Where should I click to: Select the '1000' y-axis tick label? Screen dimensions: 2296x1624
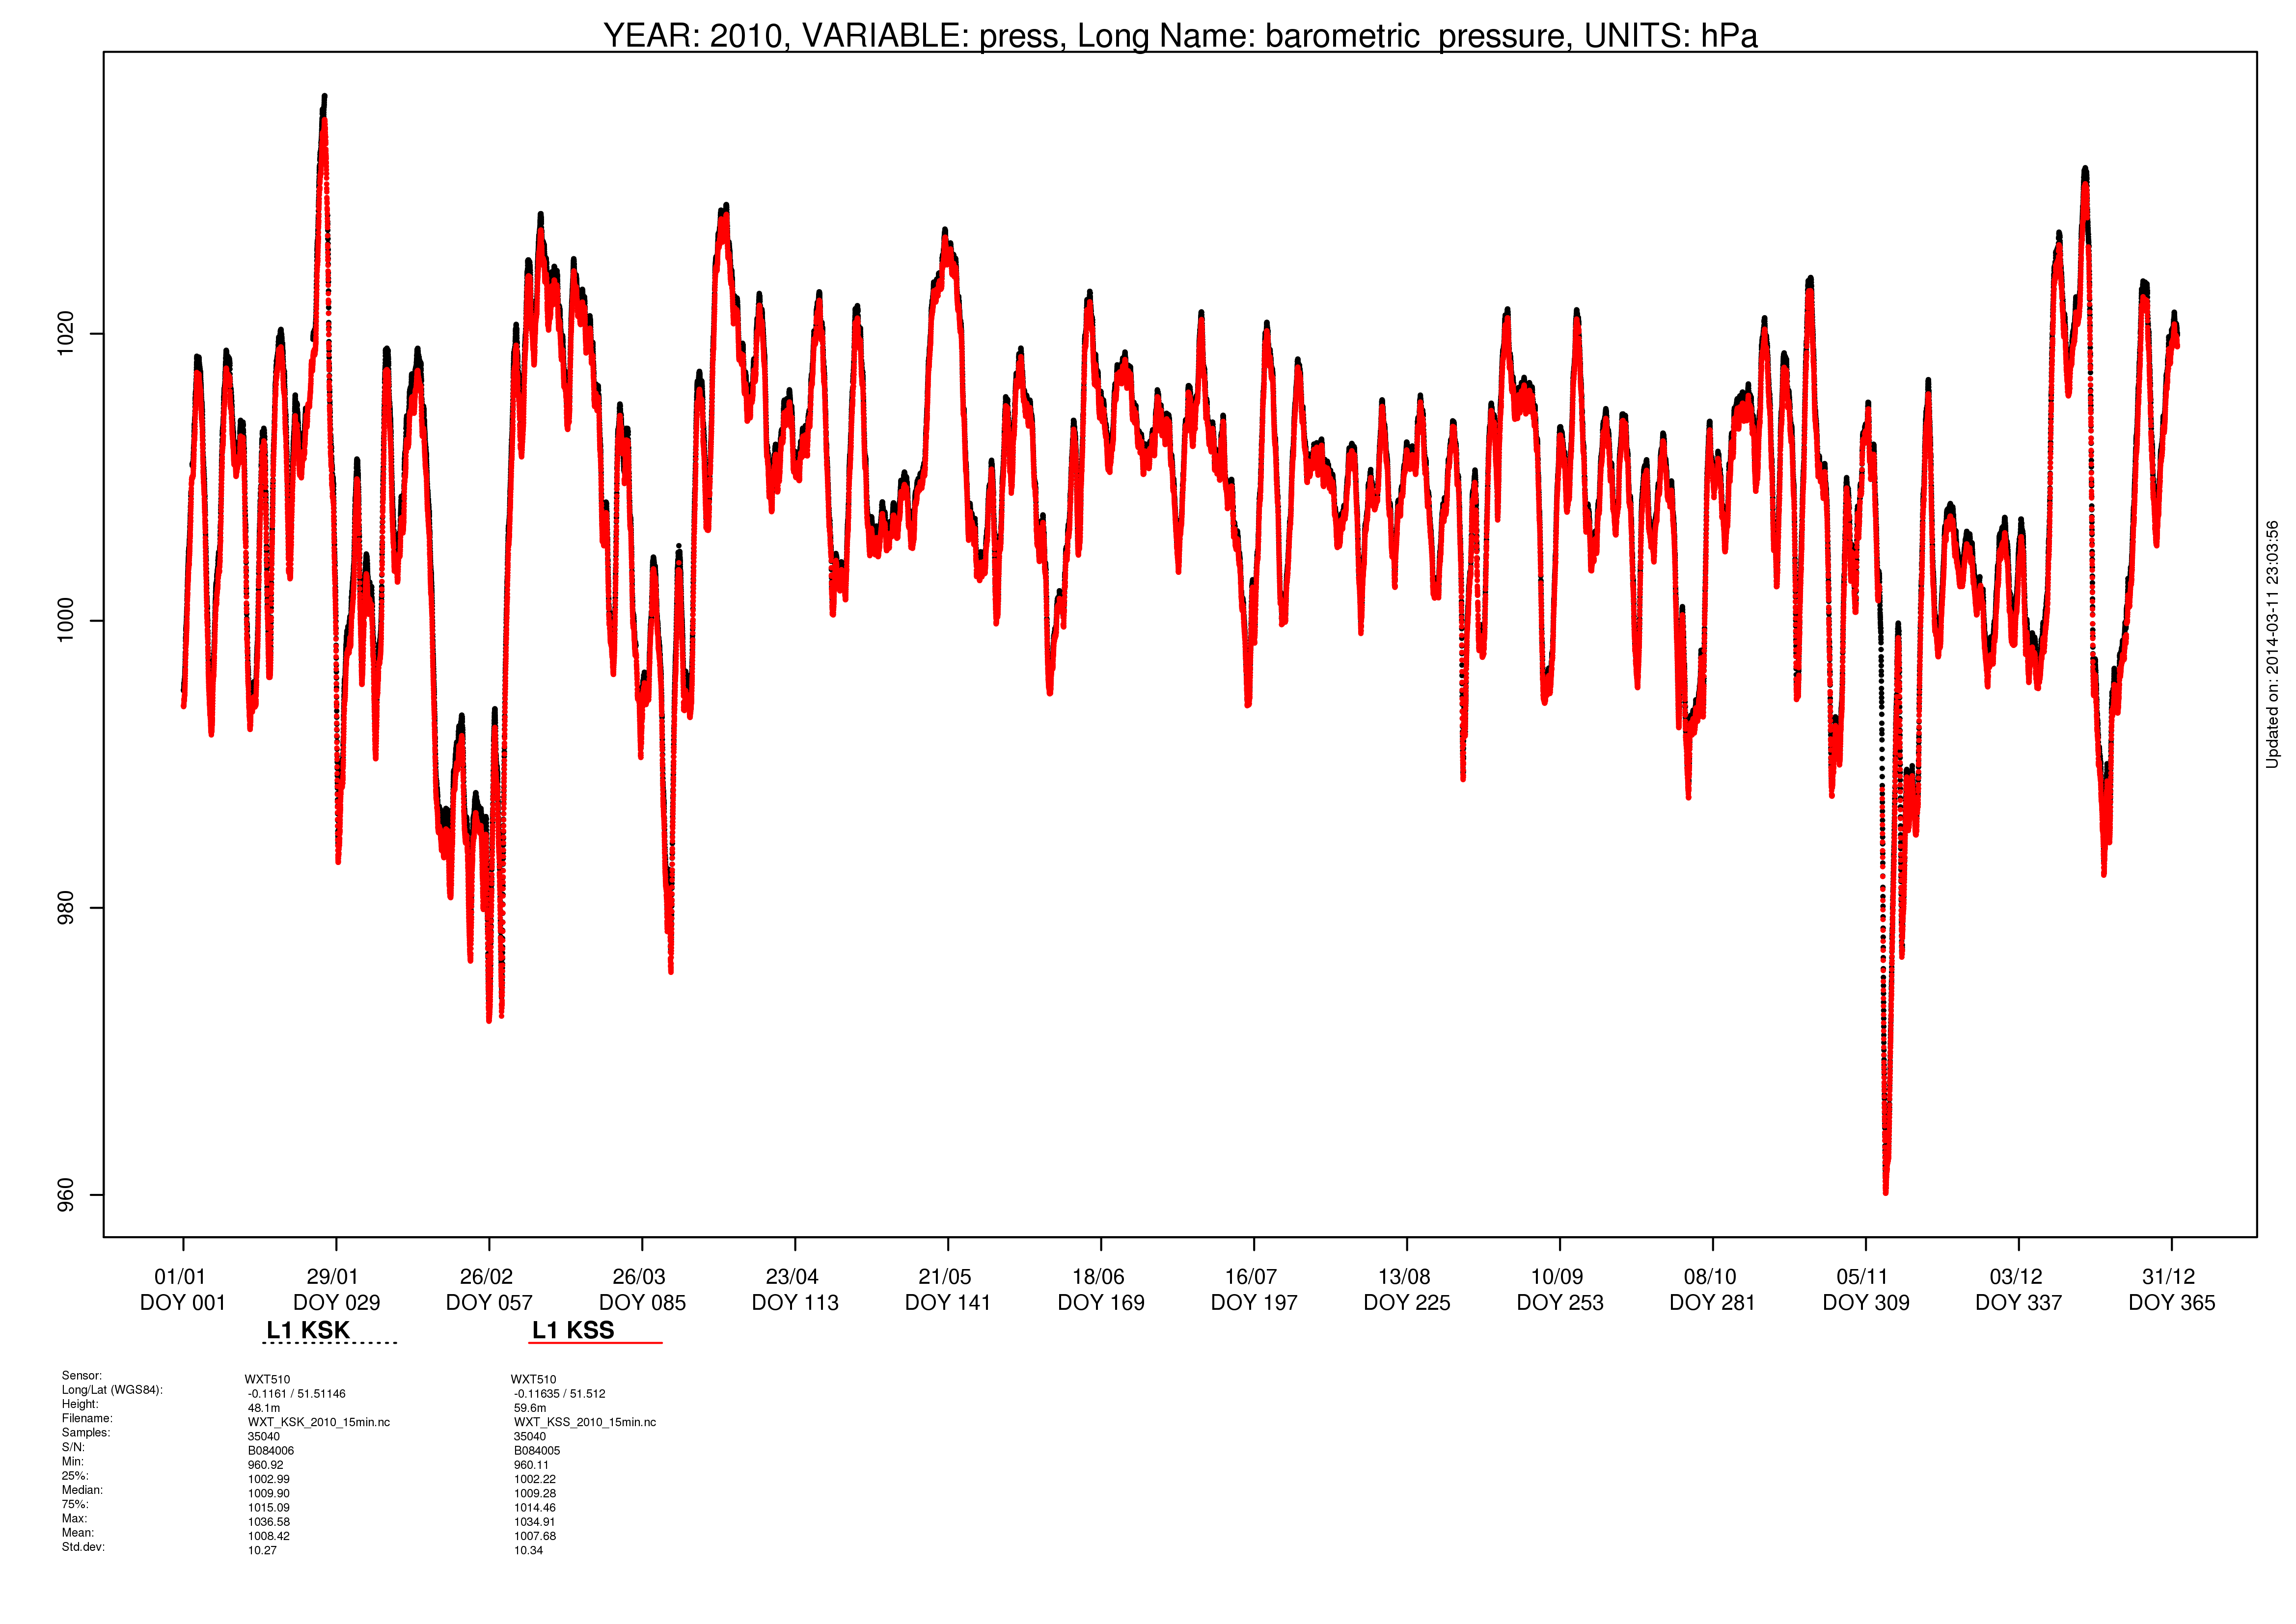click(x=65, y=620)
